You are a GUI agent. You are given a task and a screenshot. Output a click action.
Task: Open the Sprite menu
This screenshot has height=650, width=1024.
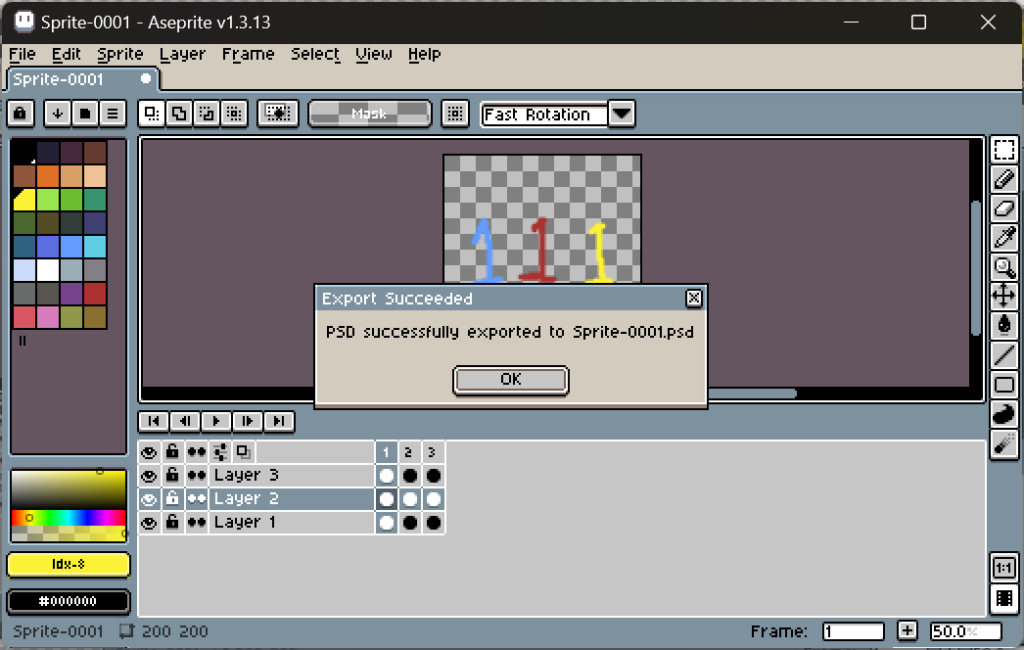click(120, 54)
